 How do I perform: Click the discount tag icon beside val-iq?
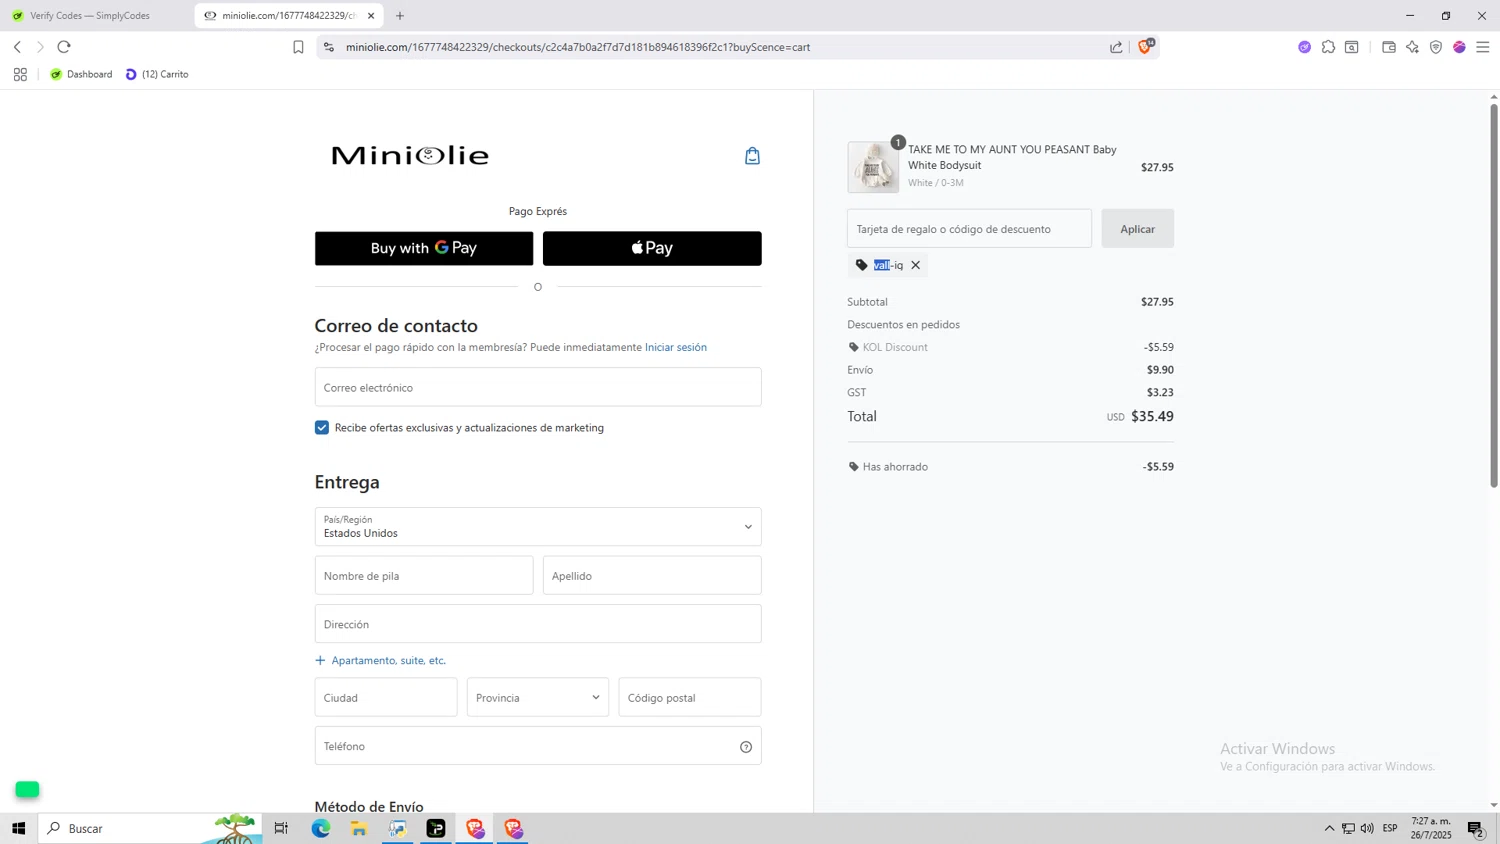pyautogui.click(x=861, y=265)
